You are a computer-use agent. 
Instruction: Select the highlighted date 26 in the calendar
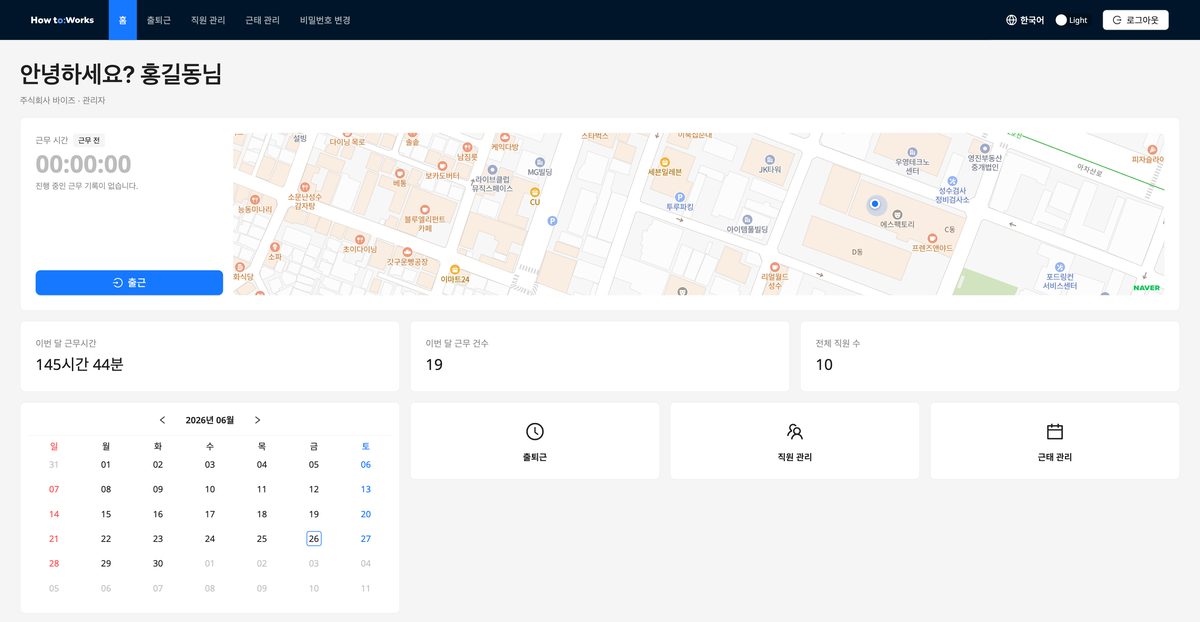coord(314,539)
